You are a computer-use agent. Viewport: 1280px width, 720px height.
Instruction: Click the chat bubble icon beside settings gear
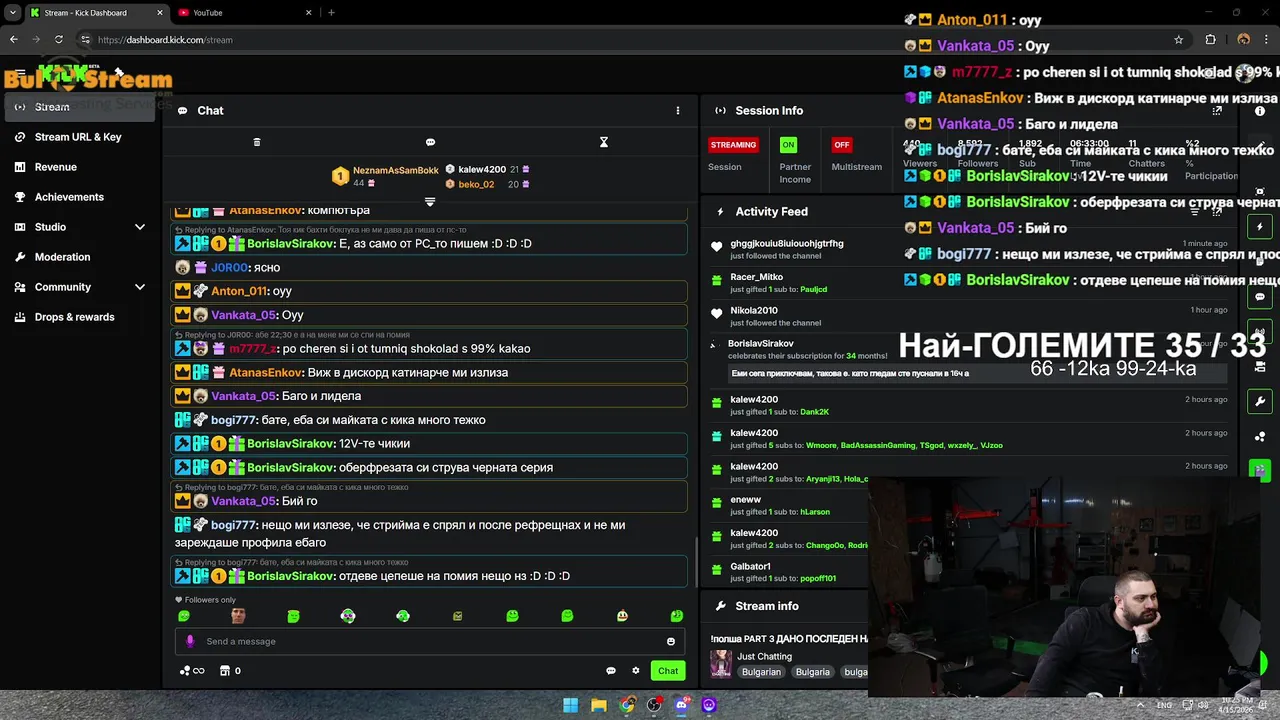611,671
